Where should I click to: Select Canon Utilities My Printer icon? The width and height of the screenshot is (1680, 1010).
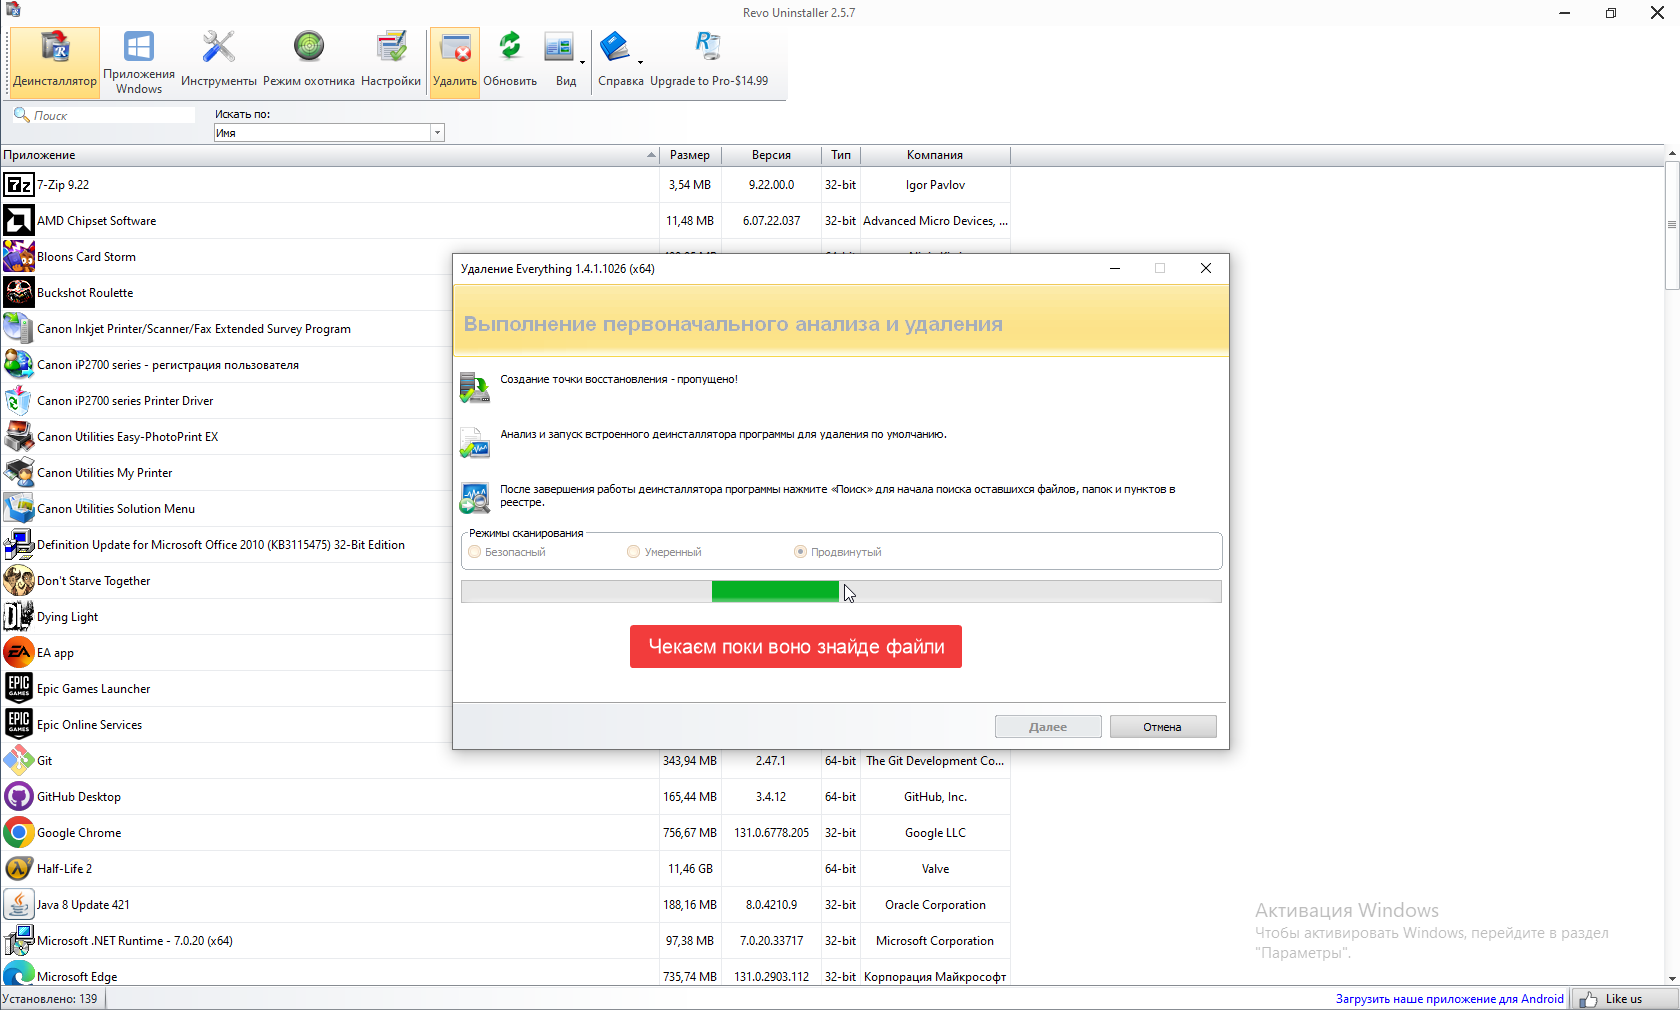pyautogui.click(x=18, y=473)
